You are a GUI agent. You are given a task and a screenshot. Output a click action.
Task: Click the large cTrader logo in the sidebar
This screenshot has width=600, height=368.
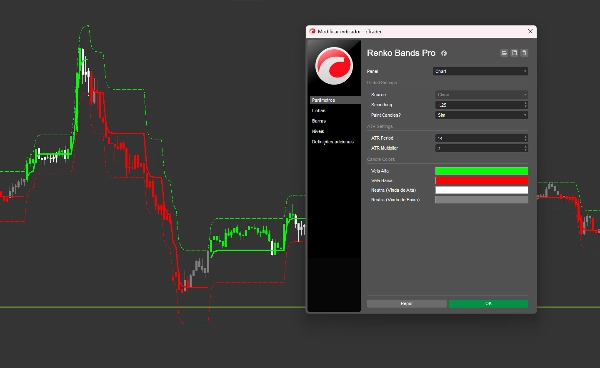(334, 66)
